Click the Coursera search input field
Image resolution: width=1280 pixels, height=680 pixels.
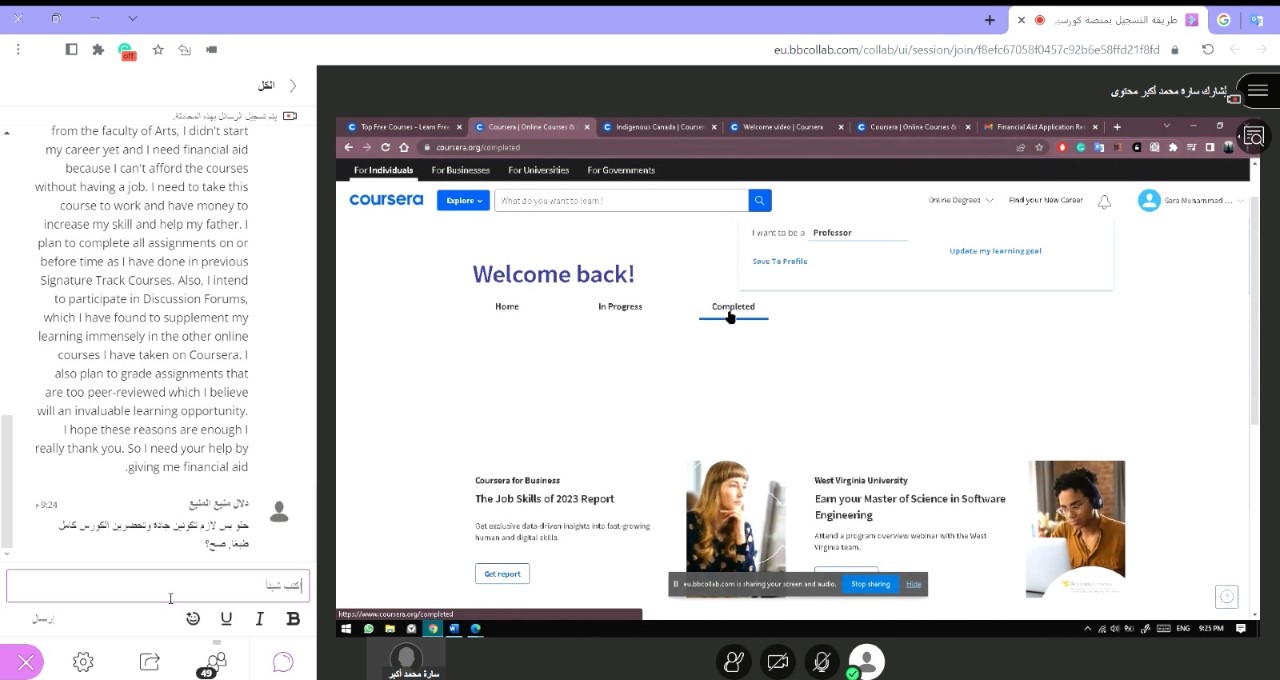coord(622,200)
